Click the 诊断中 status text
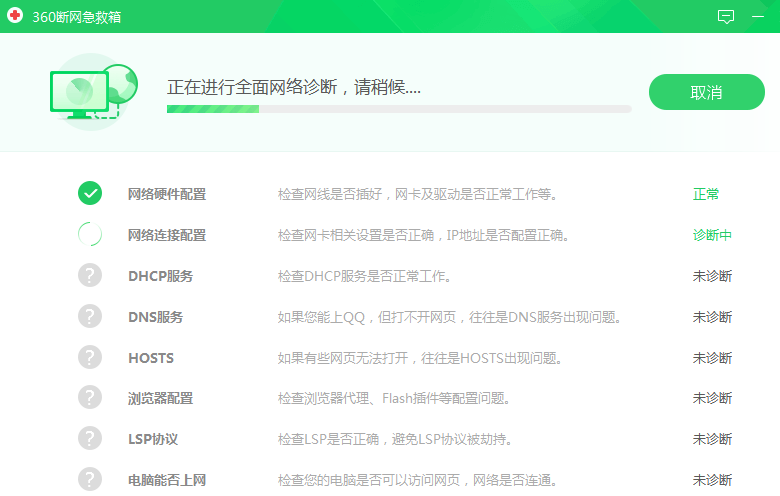Screen dimensions: 780x496 (x=712, y=235)
